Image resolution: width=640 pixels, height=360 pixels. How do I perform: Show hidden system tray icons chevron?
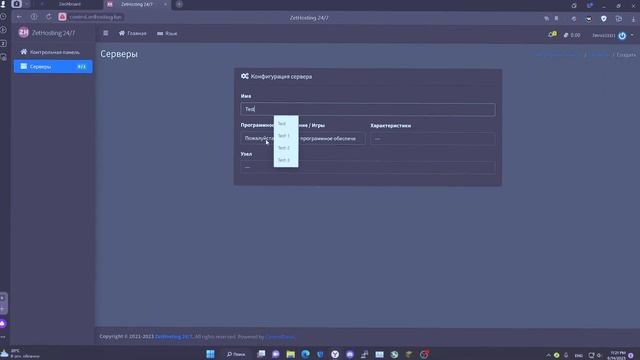coord(548,355)
